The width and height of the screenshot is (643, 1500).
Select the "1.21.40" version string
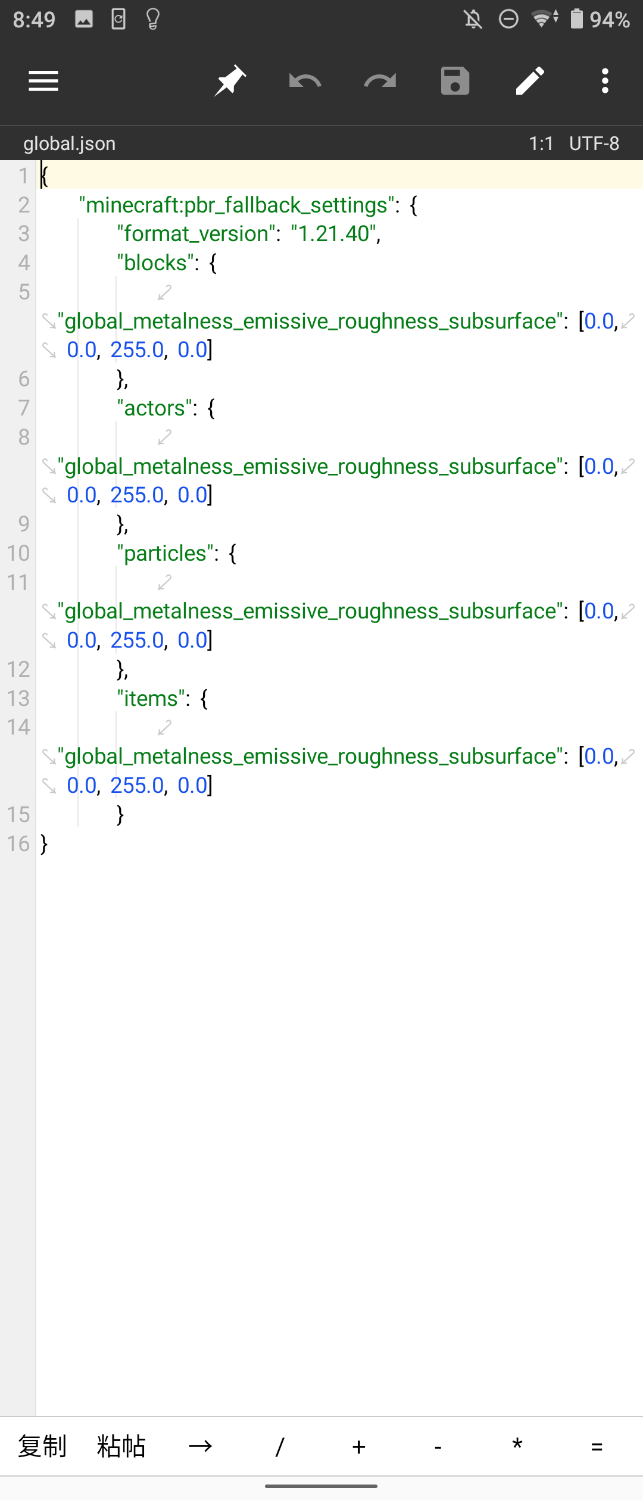[335, 234]
